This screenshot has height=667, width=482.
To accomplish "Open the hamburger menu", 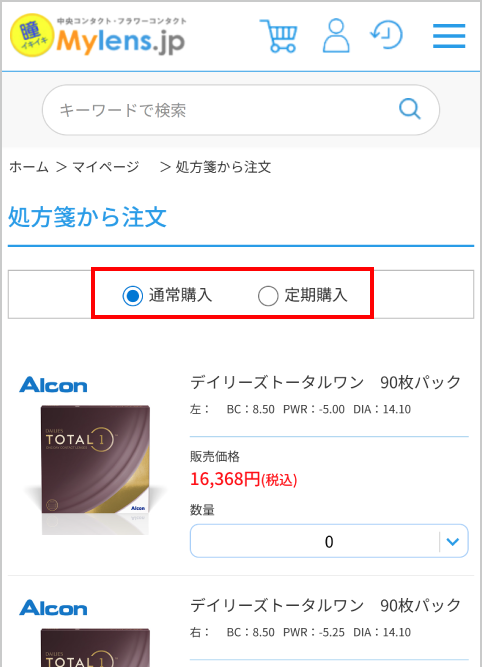I will click(449, 36).
